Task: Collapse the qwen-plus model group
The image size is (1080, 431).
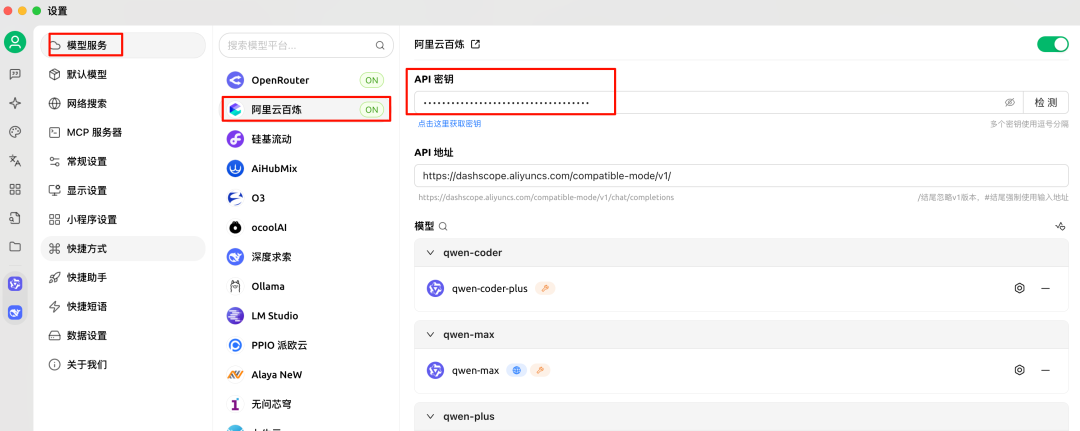Action: [x=431, y=416]
